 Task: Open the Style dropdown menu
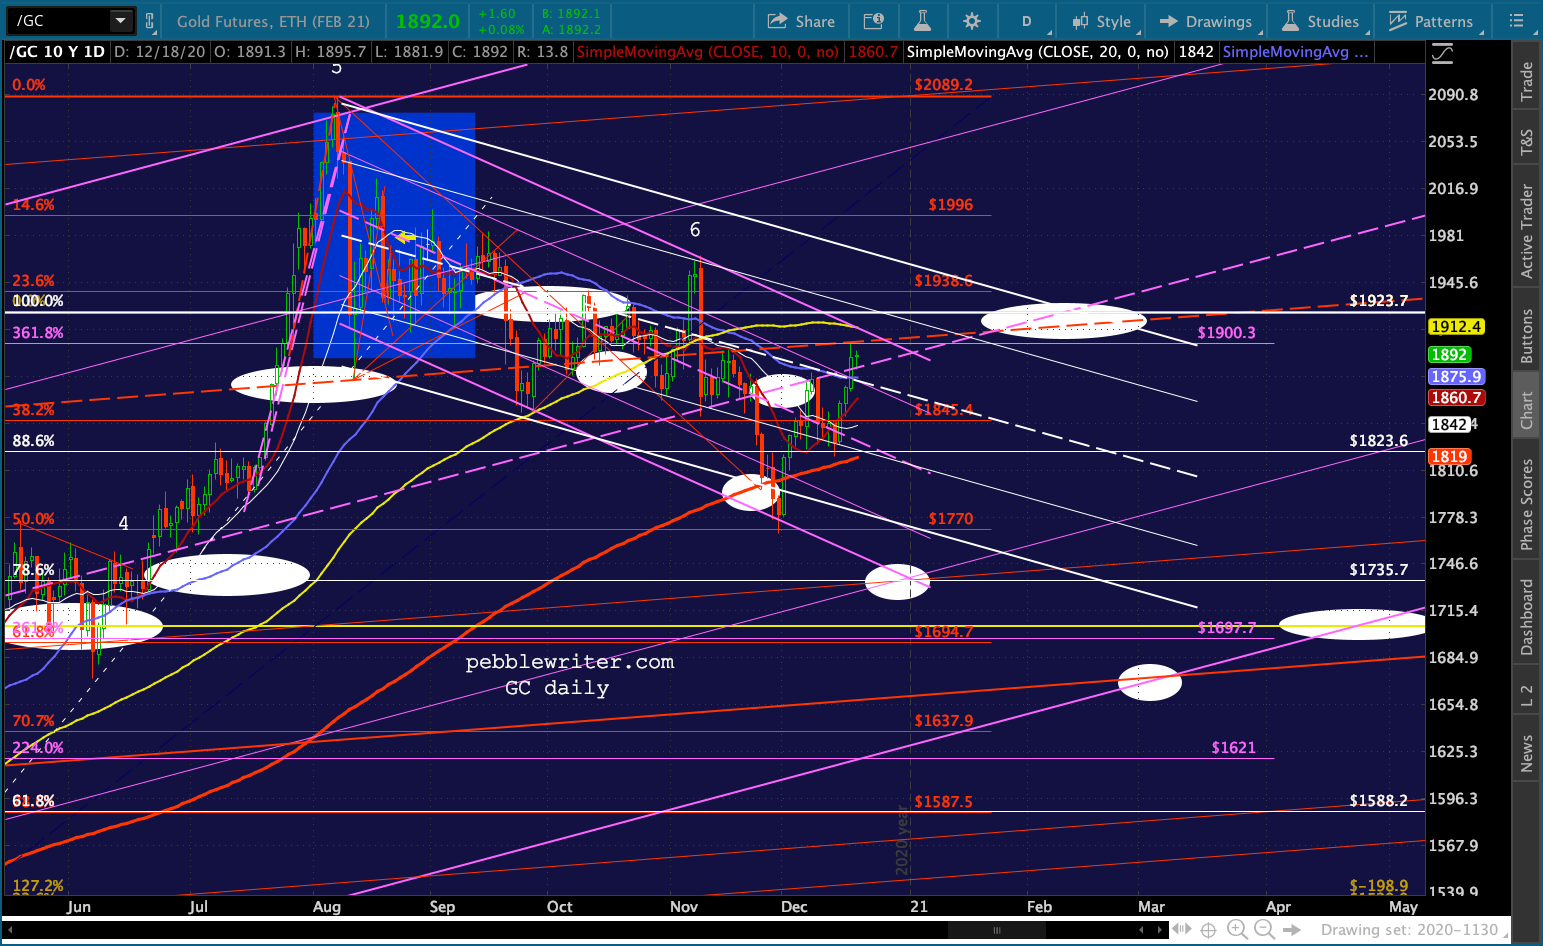pos(1102,21)
